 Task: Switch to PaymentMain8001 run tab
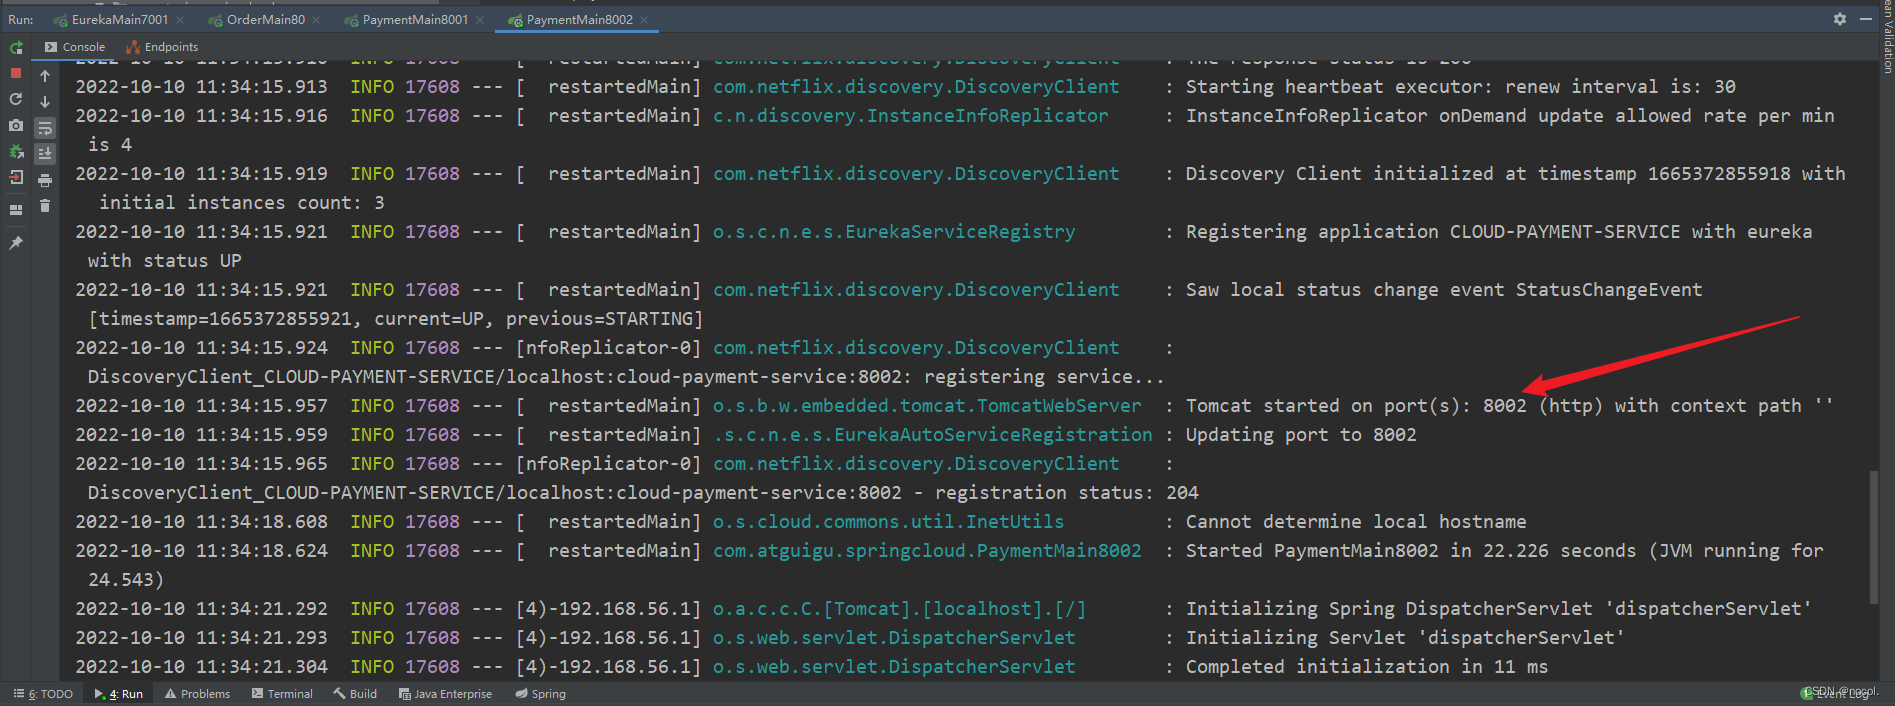pos(406,20)
